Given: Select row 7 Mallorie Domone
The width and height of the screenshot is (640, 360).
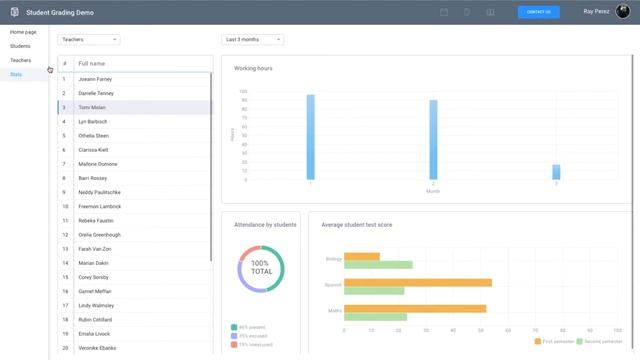Looking at the screenshot, I should tap(135, 164).
